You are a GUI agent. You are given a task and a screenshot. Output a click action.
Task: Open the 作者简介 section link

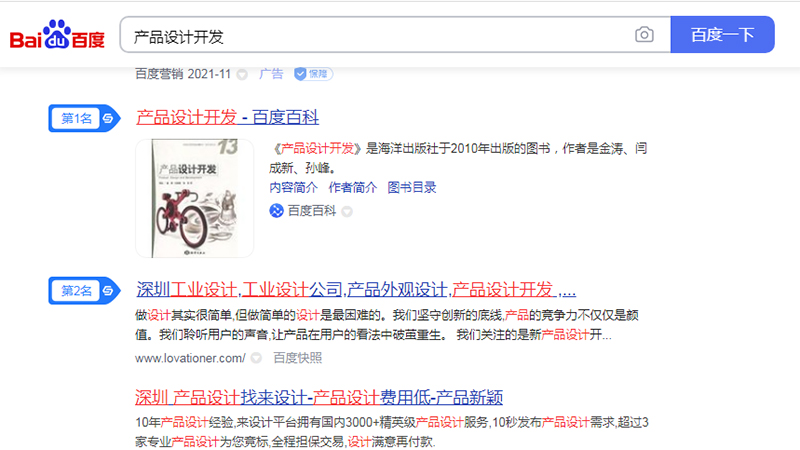(x=353, y=187)
